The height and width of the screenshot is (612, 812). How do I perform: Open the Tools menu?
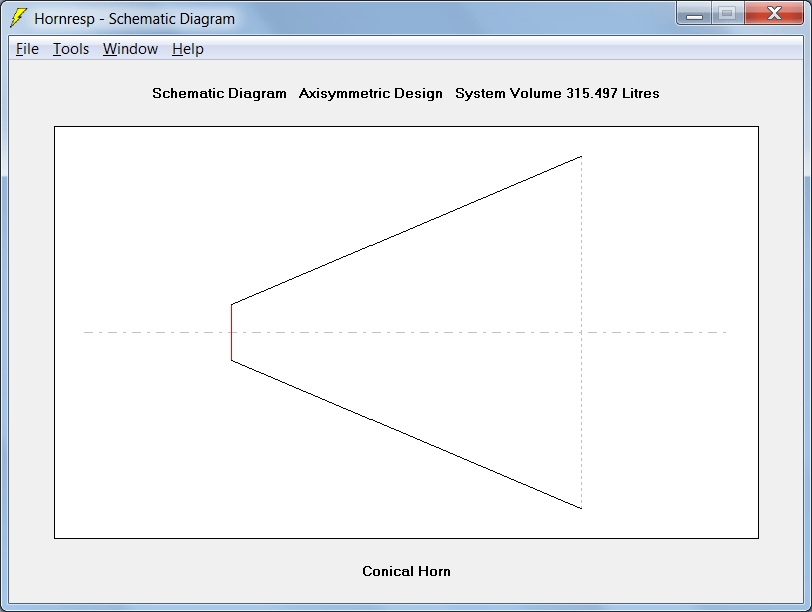tap(71, 49)
